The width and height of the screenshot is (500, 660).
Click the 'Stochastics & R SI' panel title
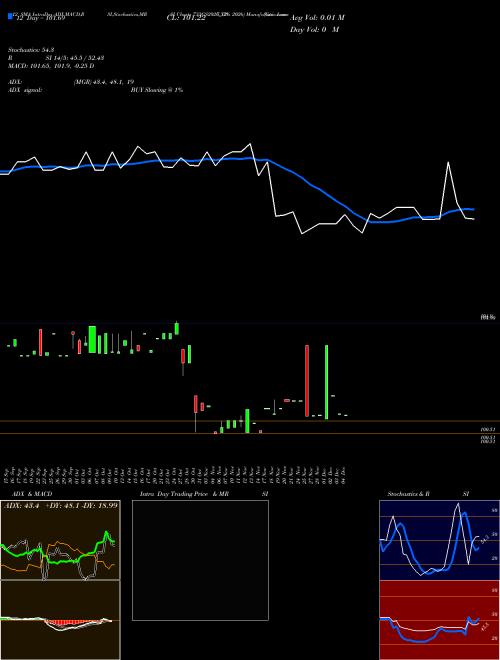pyautogui.click(x=428, y=494)
